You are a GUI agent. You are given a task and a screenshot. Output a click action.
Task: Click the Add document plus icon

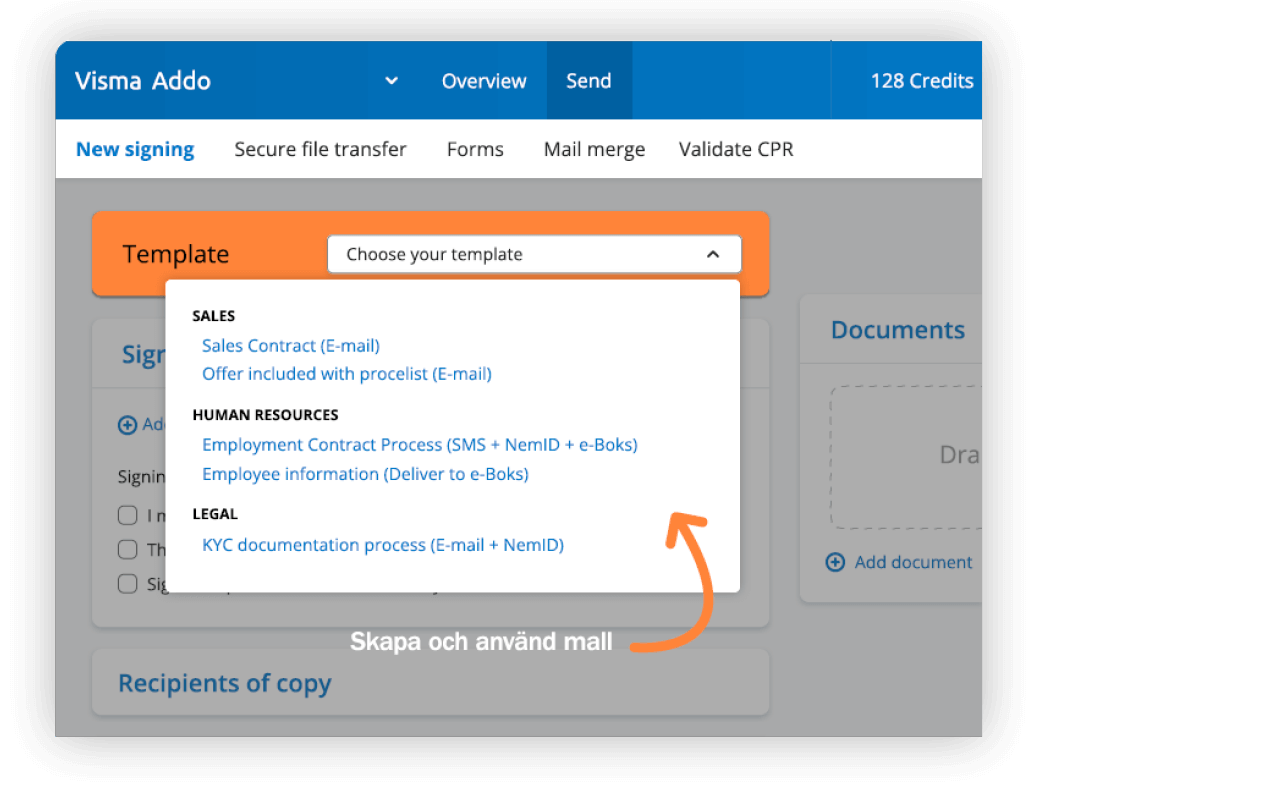pyautogui.click(x=835, y=562)
